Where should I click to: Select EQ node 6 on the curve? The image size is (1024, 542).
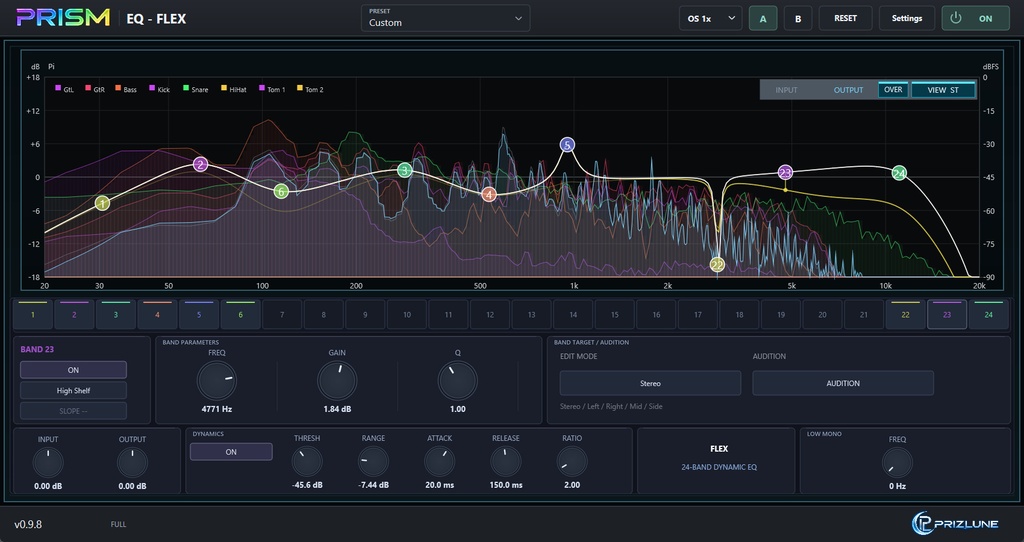point(281,191)
